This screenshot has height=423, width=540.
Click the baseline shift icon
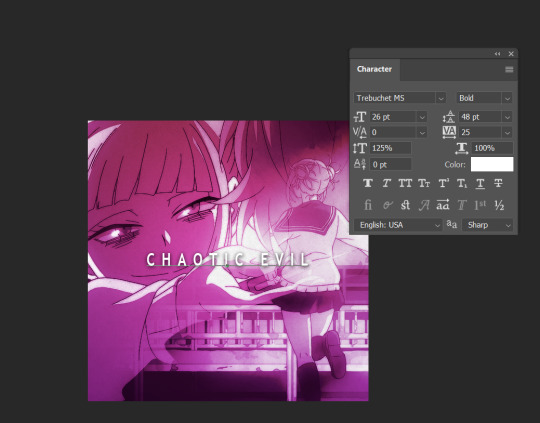(360, 164)
